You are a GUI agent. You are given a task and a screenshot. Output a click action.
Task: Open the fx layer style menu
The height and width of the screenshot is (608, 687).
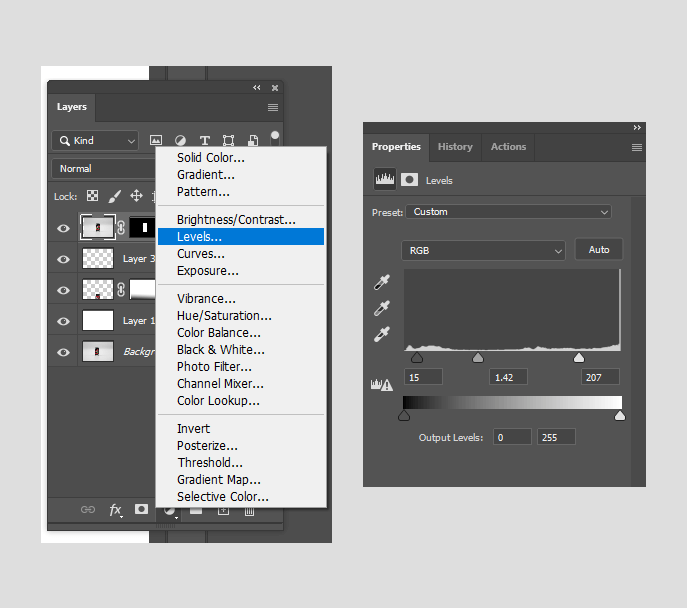click(115, 509)
